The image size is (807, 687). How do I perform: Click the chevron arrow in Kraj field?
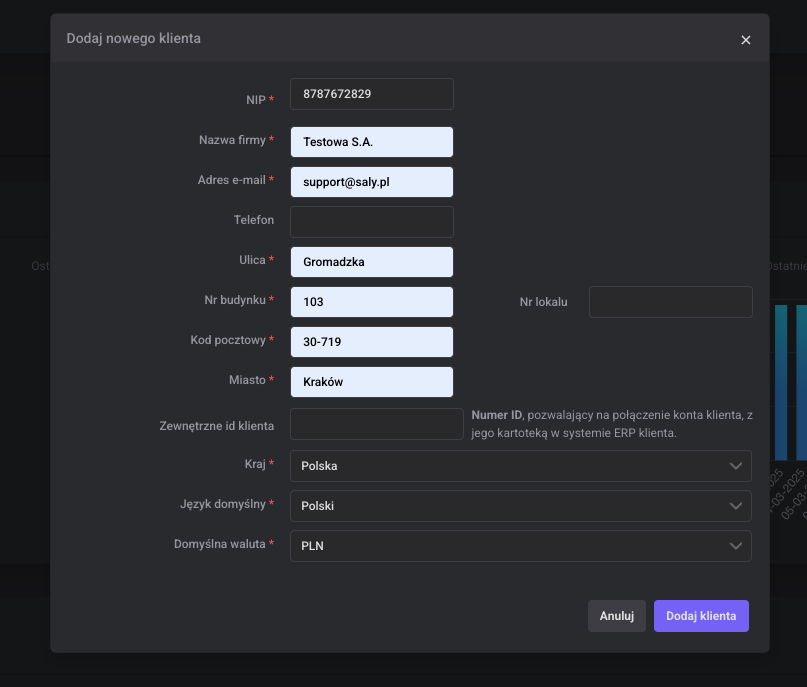coord(736,466)
